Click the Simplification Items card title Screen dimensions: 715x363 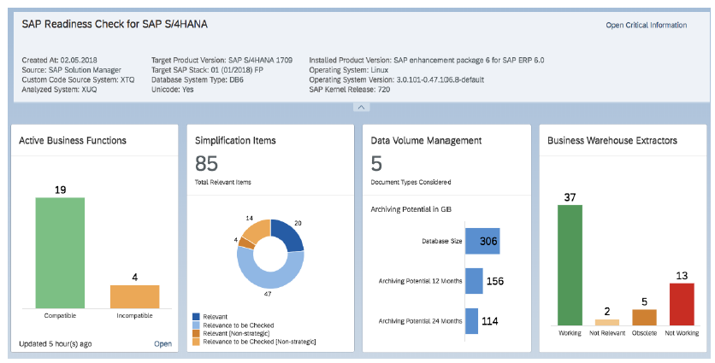(x=235, y=140)
